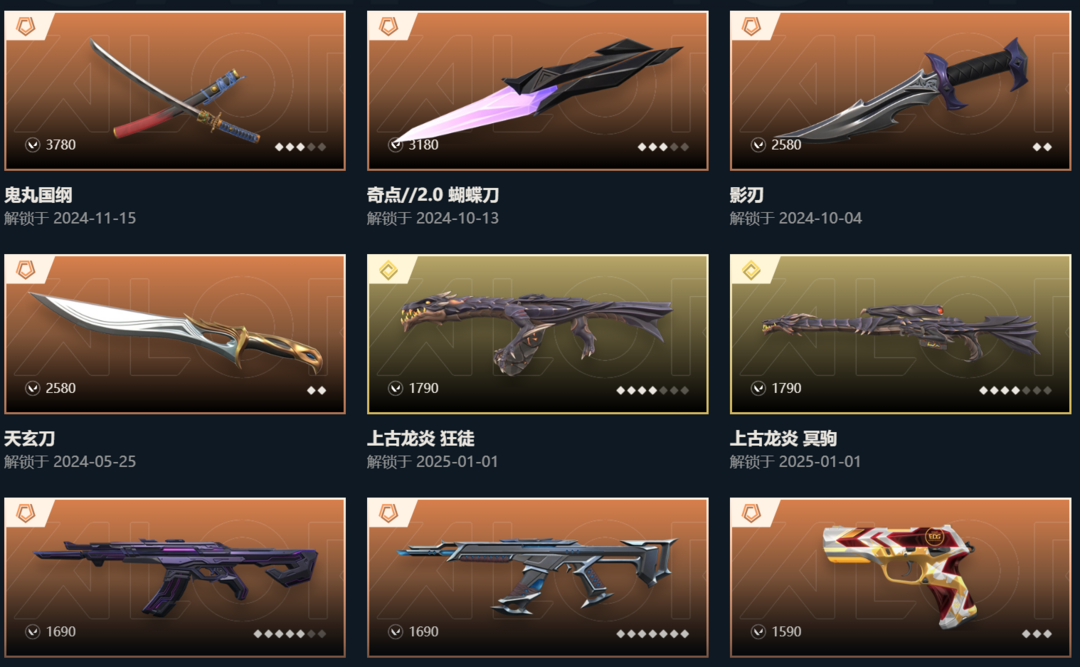
Task: Click the gold tier badge on 上古龙炎 狂徒
Action: (388, 270)
